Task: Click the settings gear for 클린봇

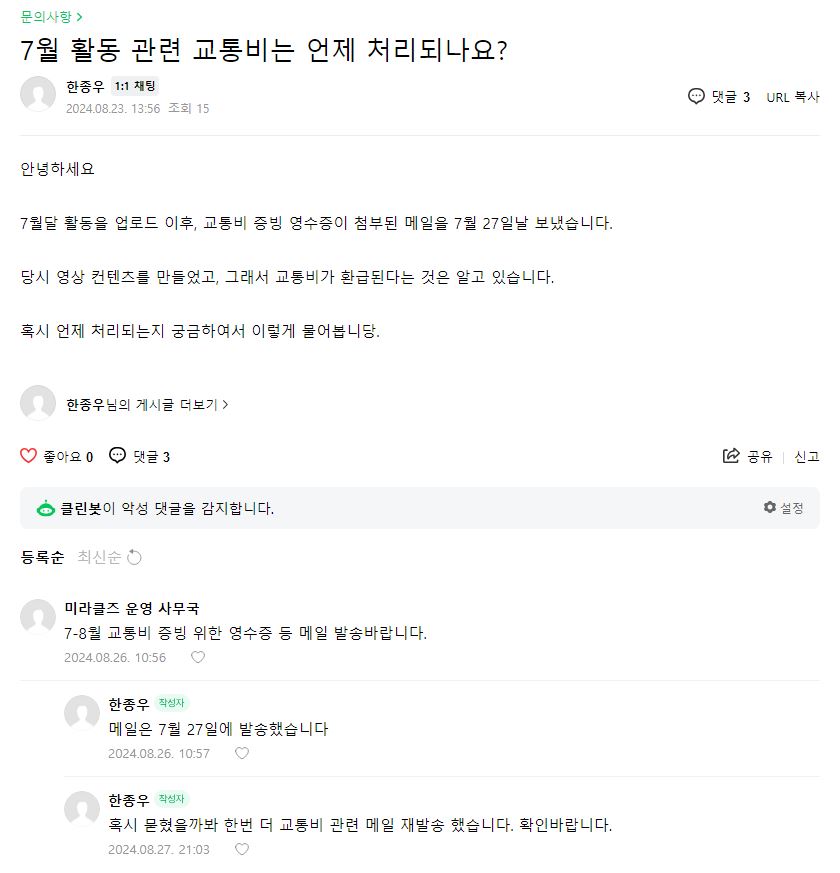Action: [x=769, y=508]
